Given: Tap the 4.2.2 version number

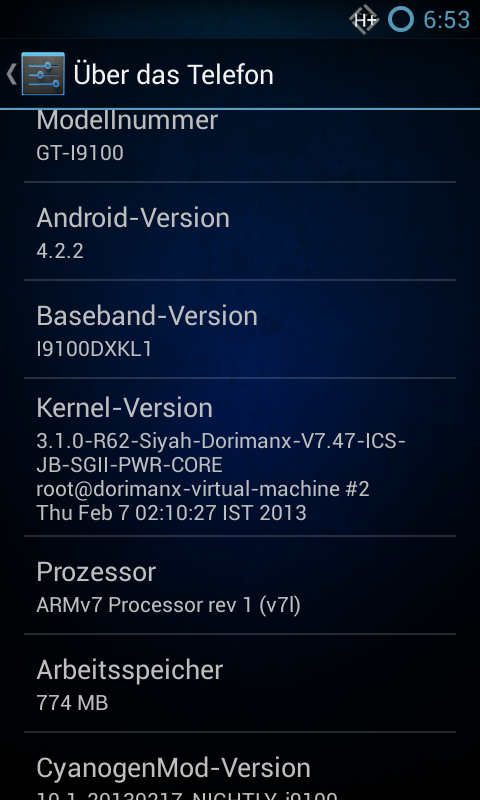Looking at the screenshot, I should tap(60, 251).
